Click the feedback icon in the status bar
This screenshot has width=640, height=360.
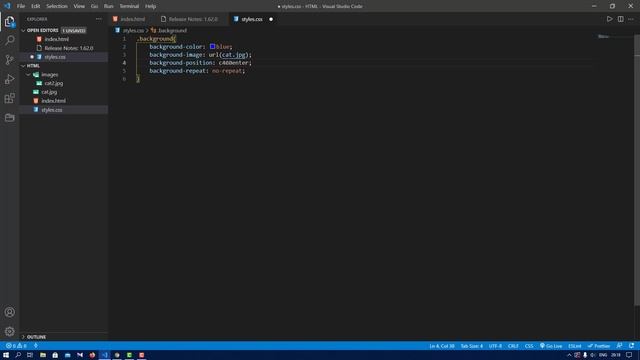coord(620,346)
